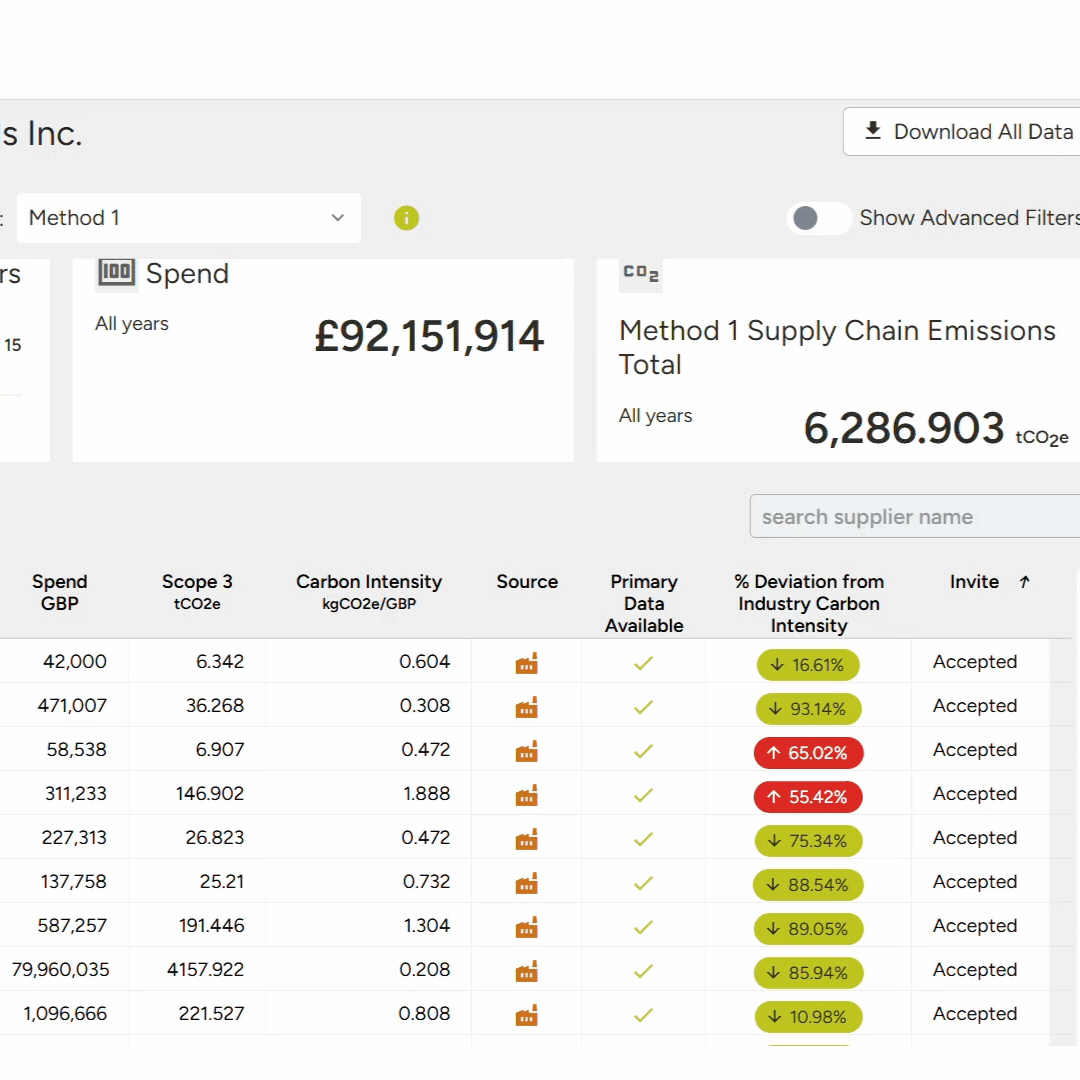Click the green 10.98% deviation badge

[808, 1017]
